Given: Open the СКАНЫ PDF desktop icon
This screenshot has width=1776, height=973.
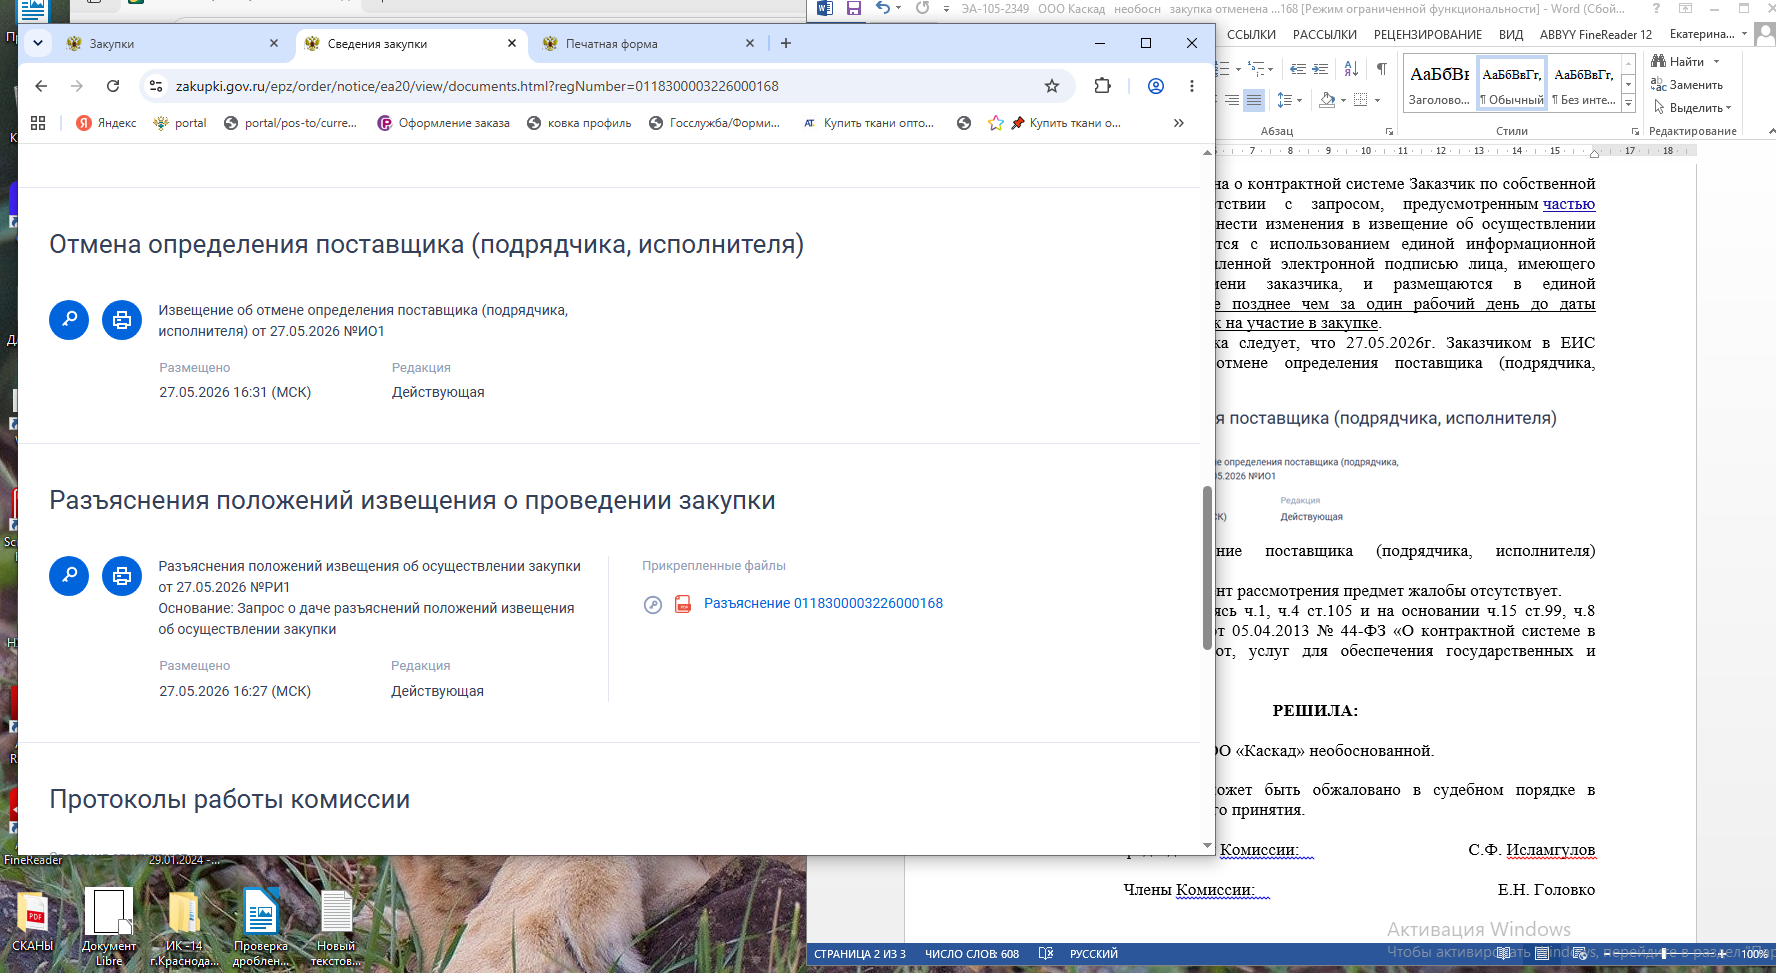Looking at the screenshot, I should [32, 921].
